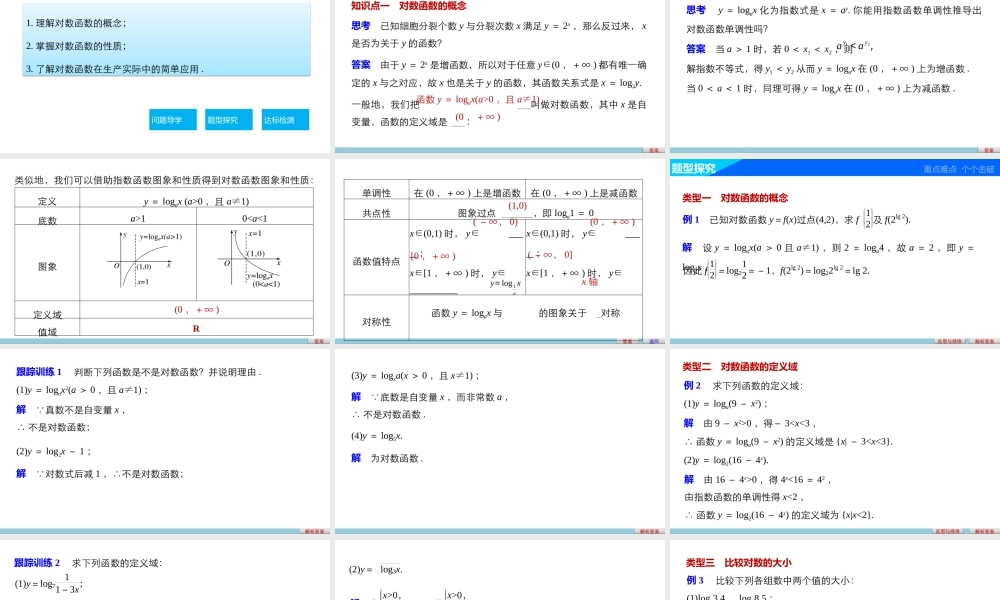The height and width of the screenshot is (600, 1000).
Task: Click the 返回 tag on the properties table slide
Action: coord(653,340)
